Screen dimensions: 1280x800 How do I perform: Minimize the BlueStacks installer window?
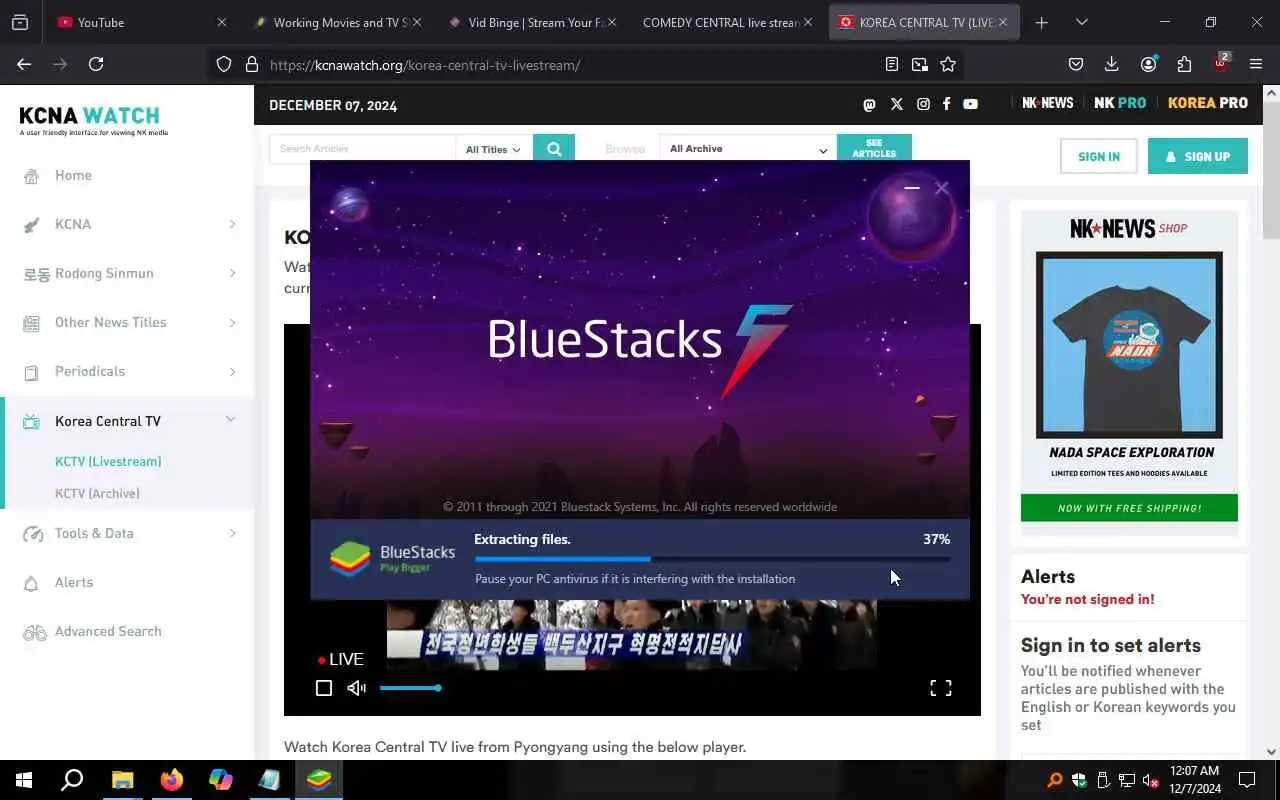click(x=911, y=187)
